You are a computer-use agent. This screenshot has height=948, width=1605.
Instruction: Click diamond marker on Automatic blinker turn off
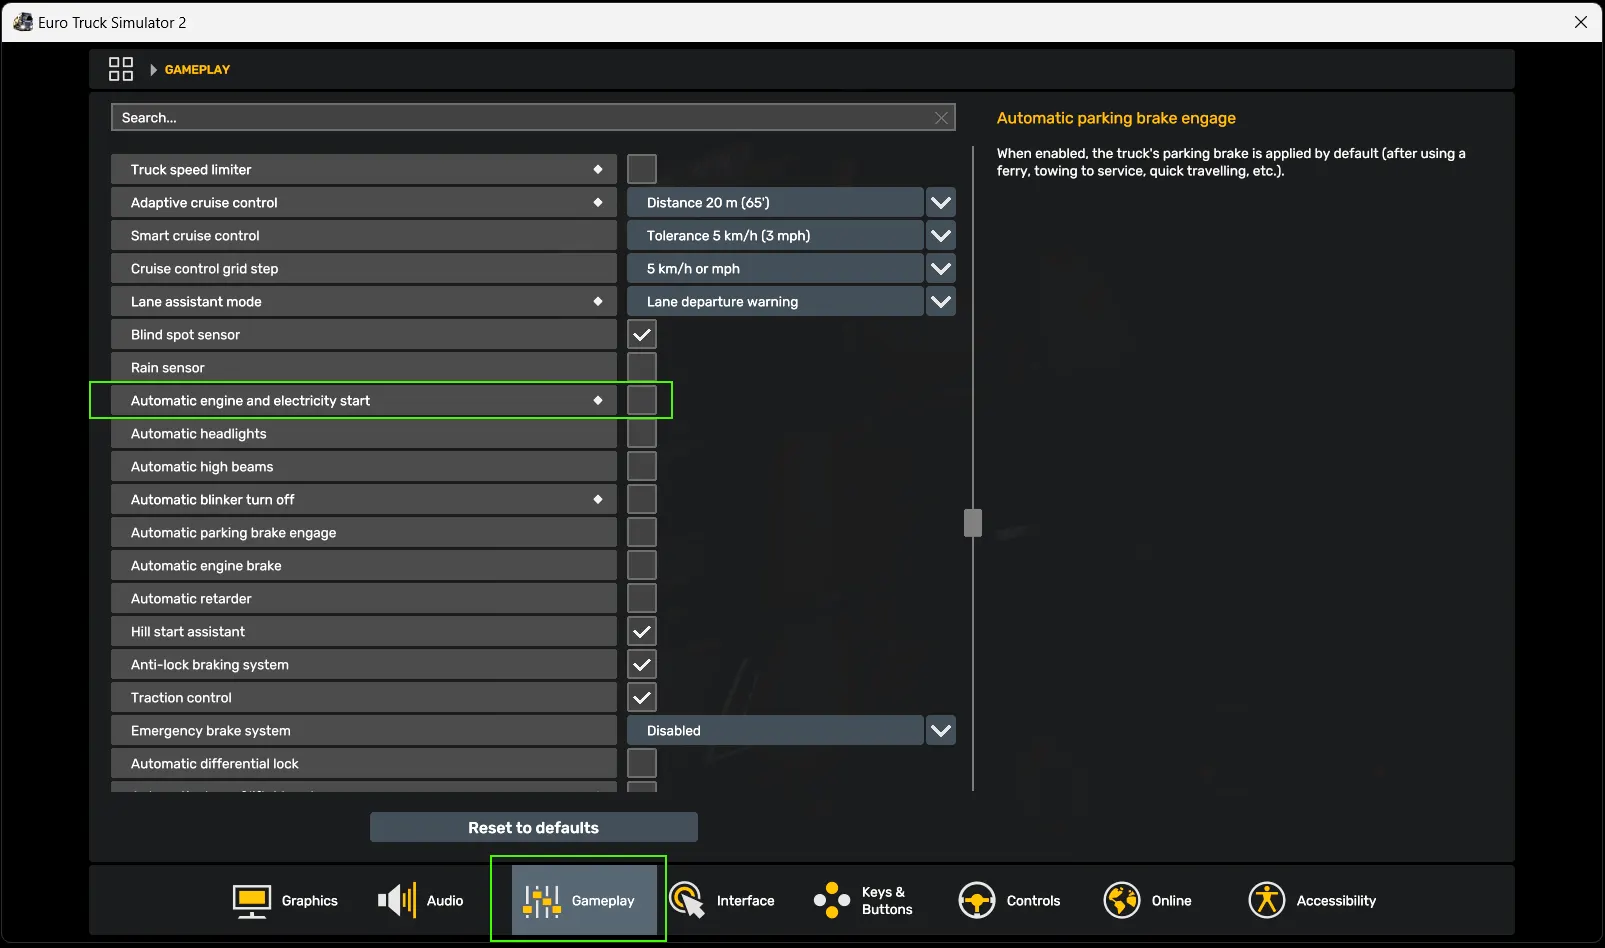(598, 499)
